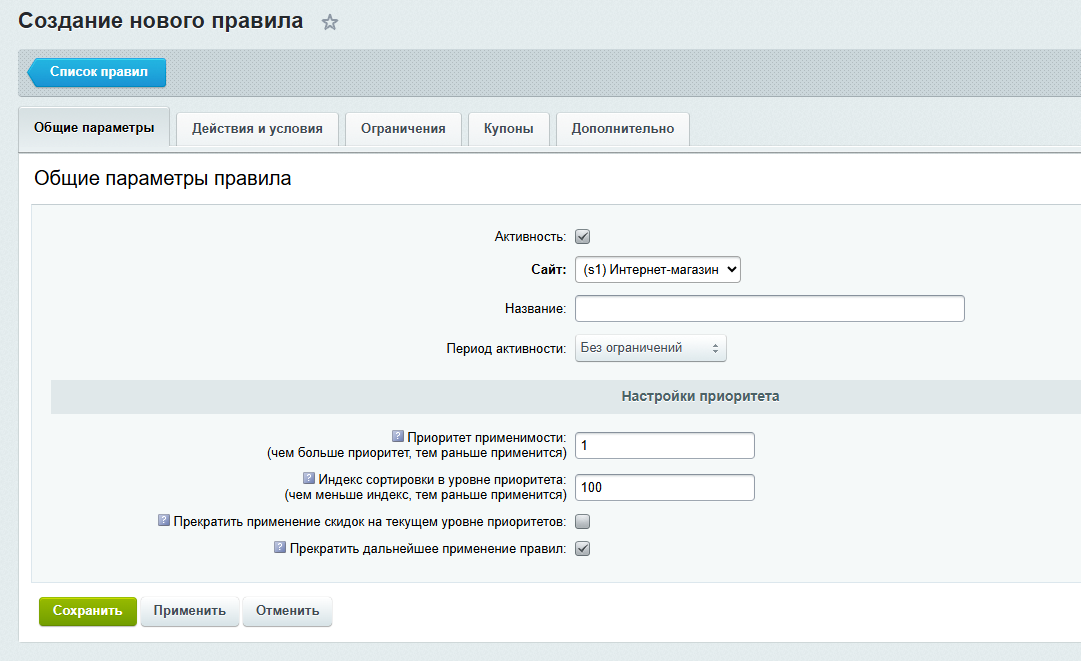Open the Ограничения tab
The height and width of the screenshot is (661, 1081).
403,128
